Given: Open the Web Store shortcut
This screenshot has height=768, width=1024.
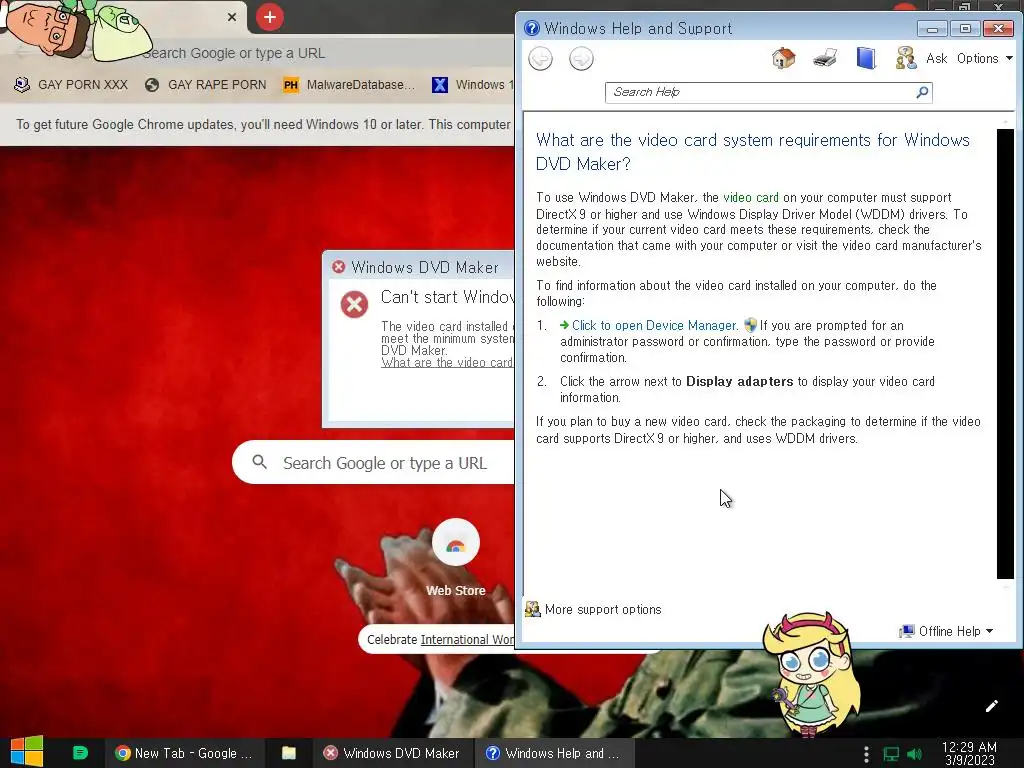Looking at the screenshot, I should 456,557.
